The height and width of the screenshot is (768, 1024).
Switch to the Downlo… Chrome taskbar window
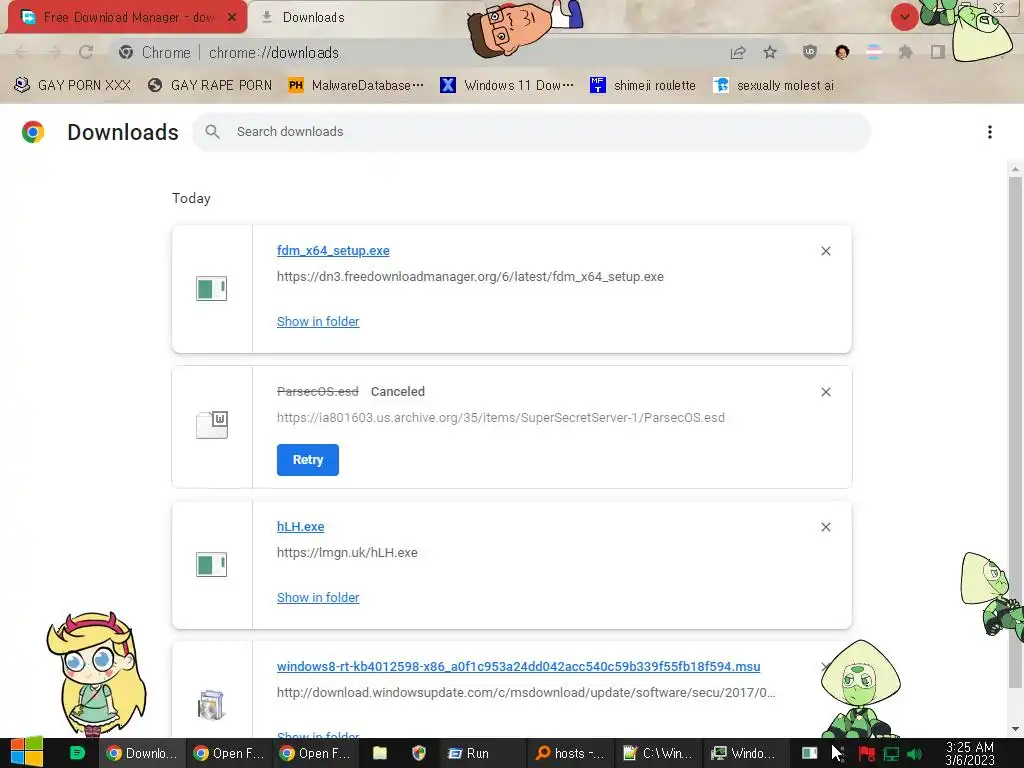pyautogui.click(x=142, y=753)
